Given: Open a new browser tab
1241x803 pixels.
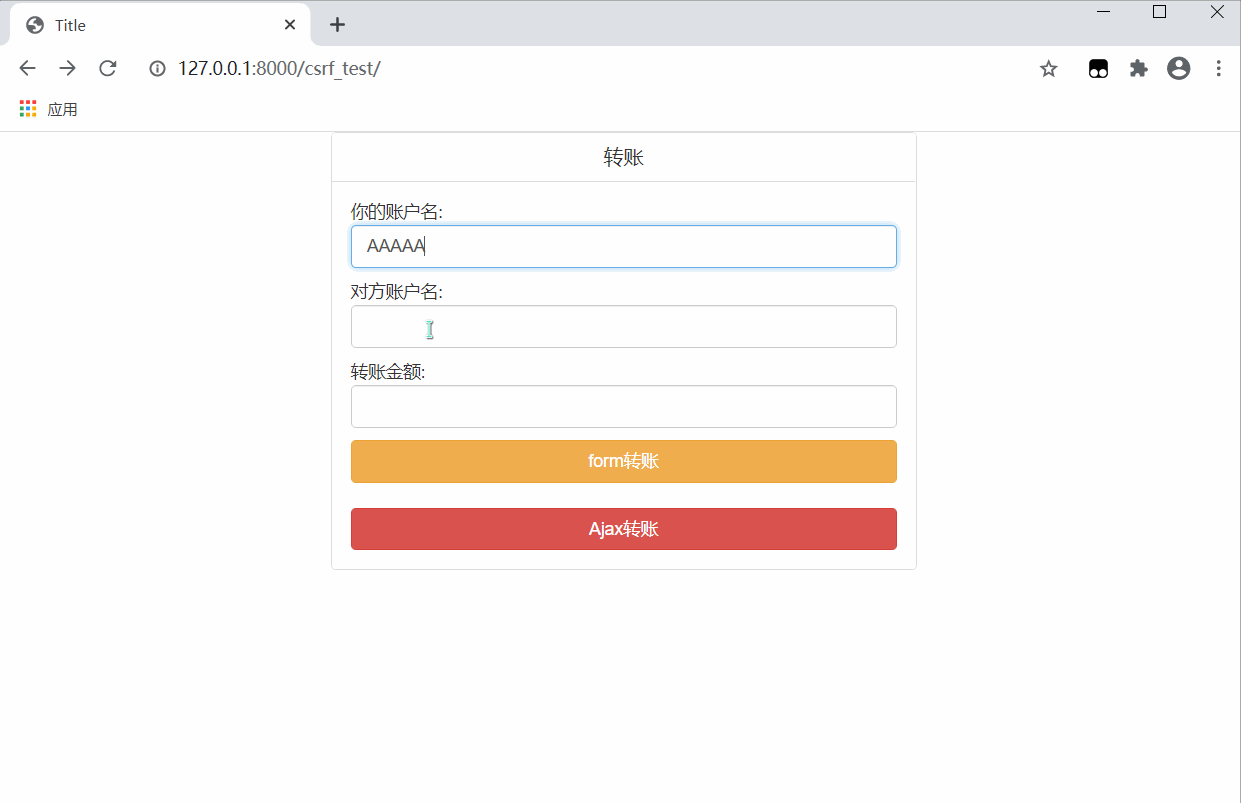Looking at the screenshot, I should [337, 25].
